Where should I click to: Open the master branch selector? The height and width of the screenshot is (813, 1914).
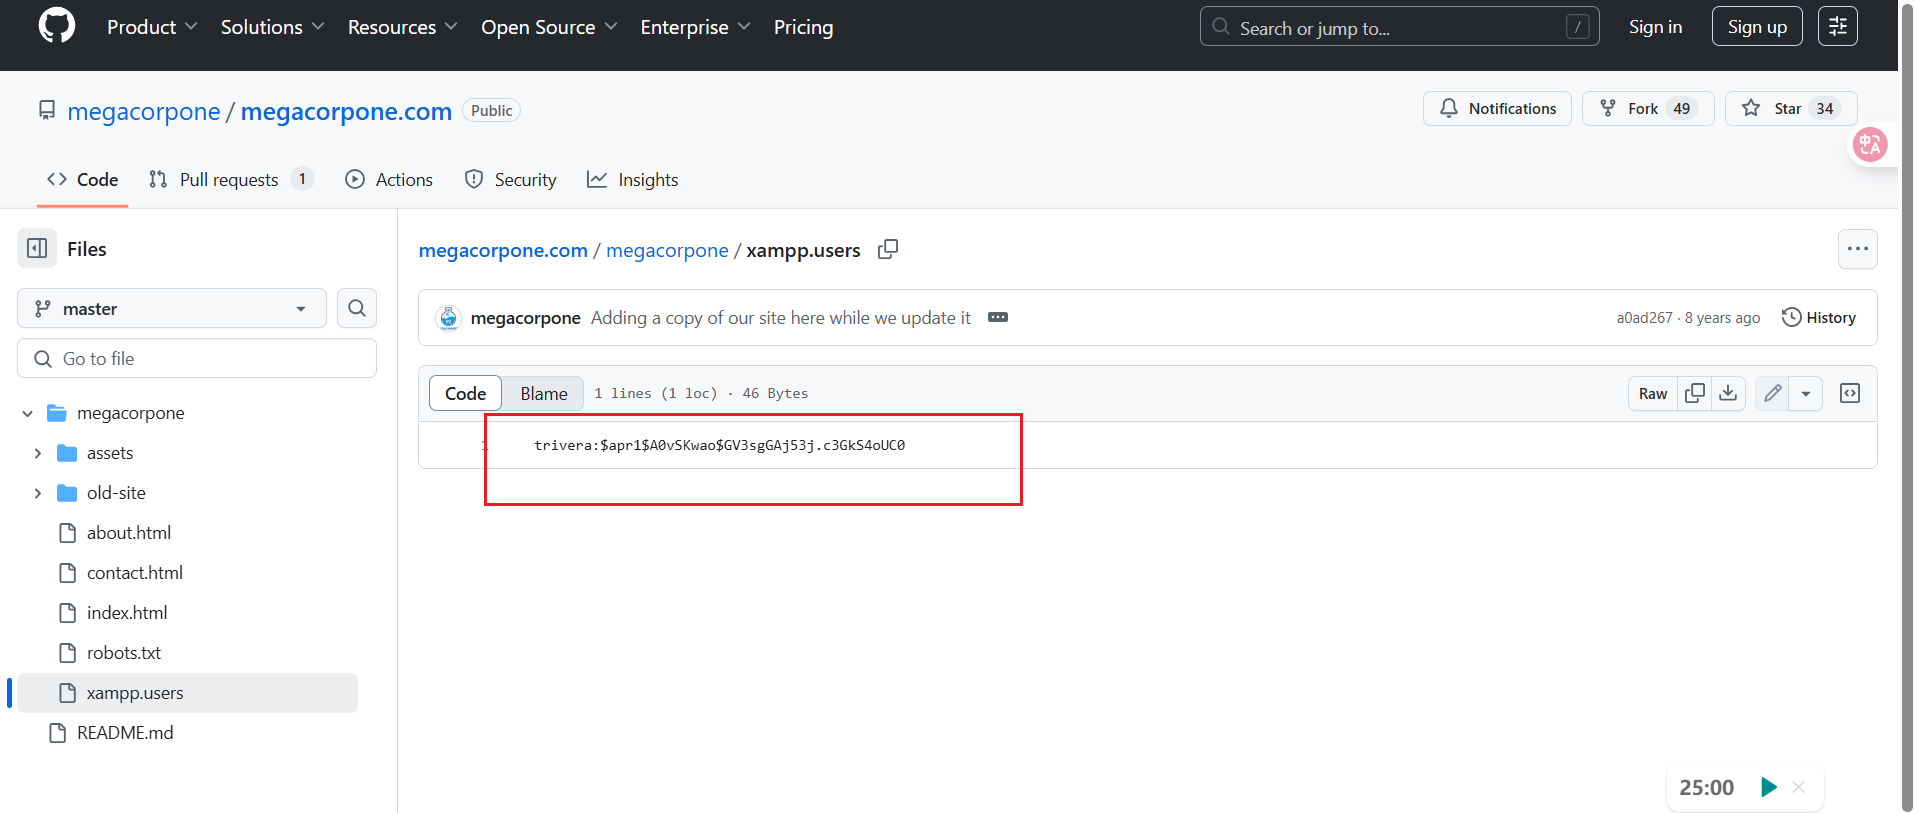[172, 308]
